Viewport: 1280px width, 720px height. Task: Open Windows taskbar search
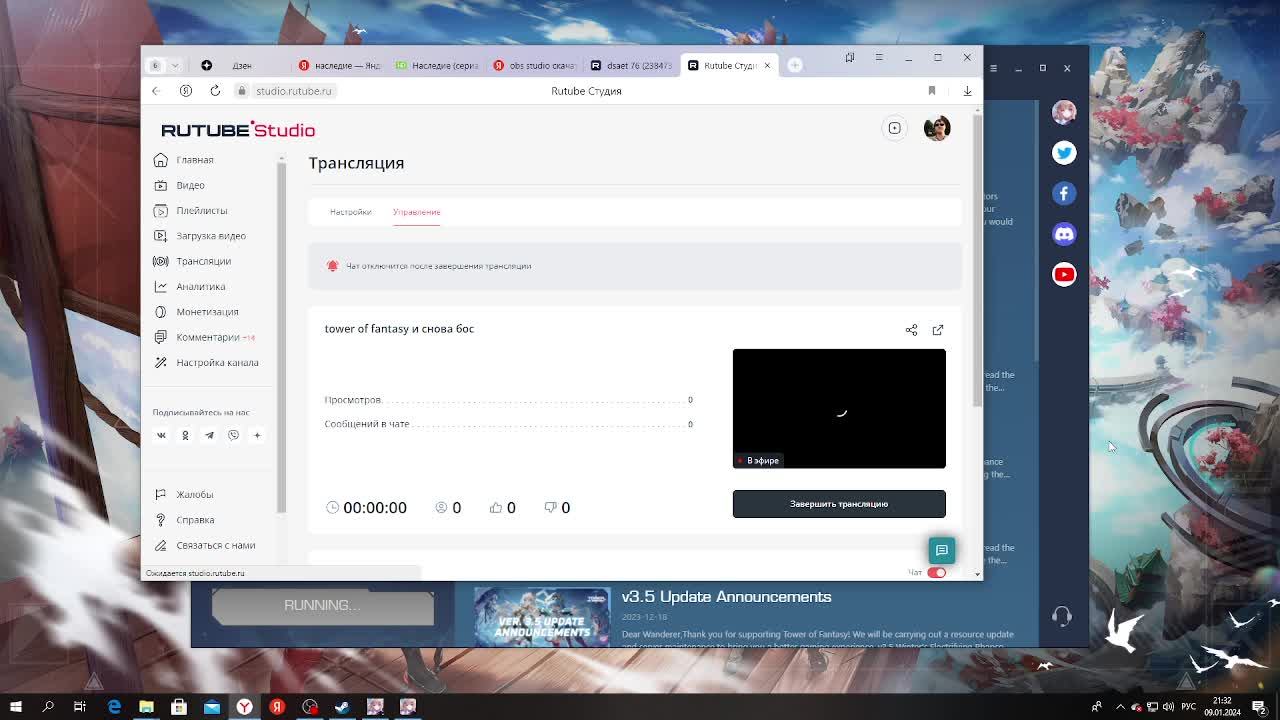click(x=48, y=707)
